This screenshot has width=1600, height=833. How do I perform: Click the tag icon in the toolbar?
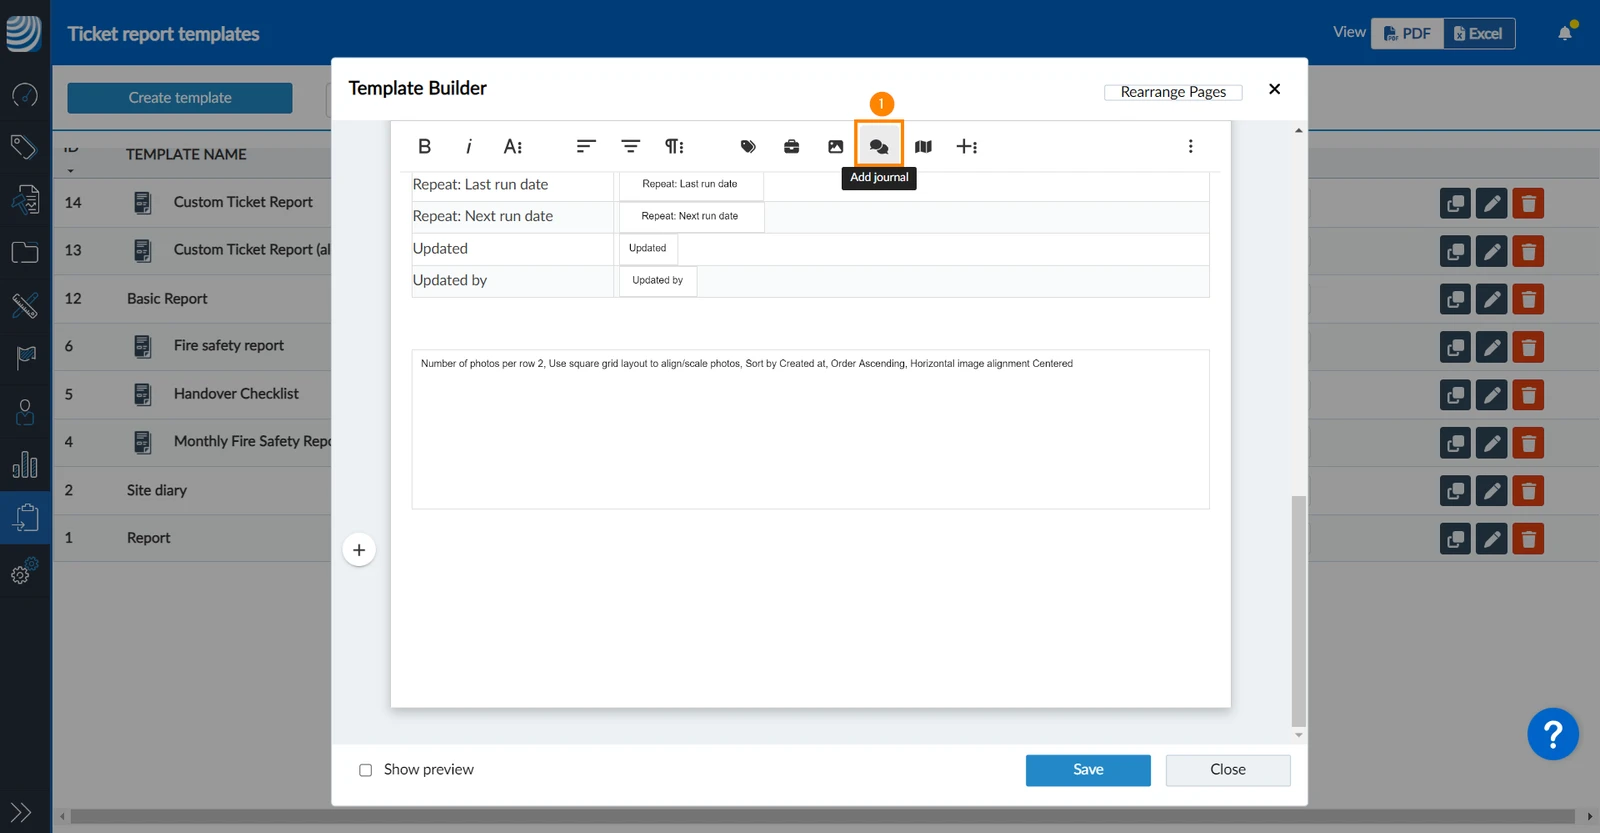click(x=747, y=146)
